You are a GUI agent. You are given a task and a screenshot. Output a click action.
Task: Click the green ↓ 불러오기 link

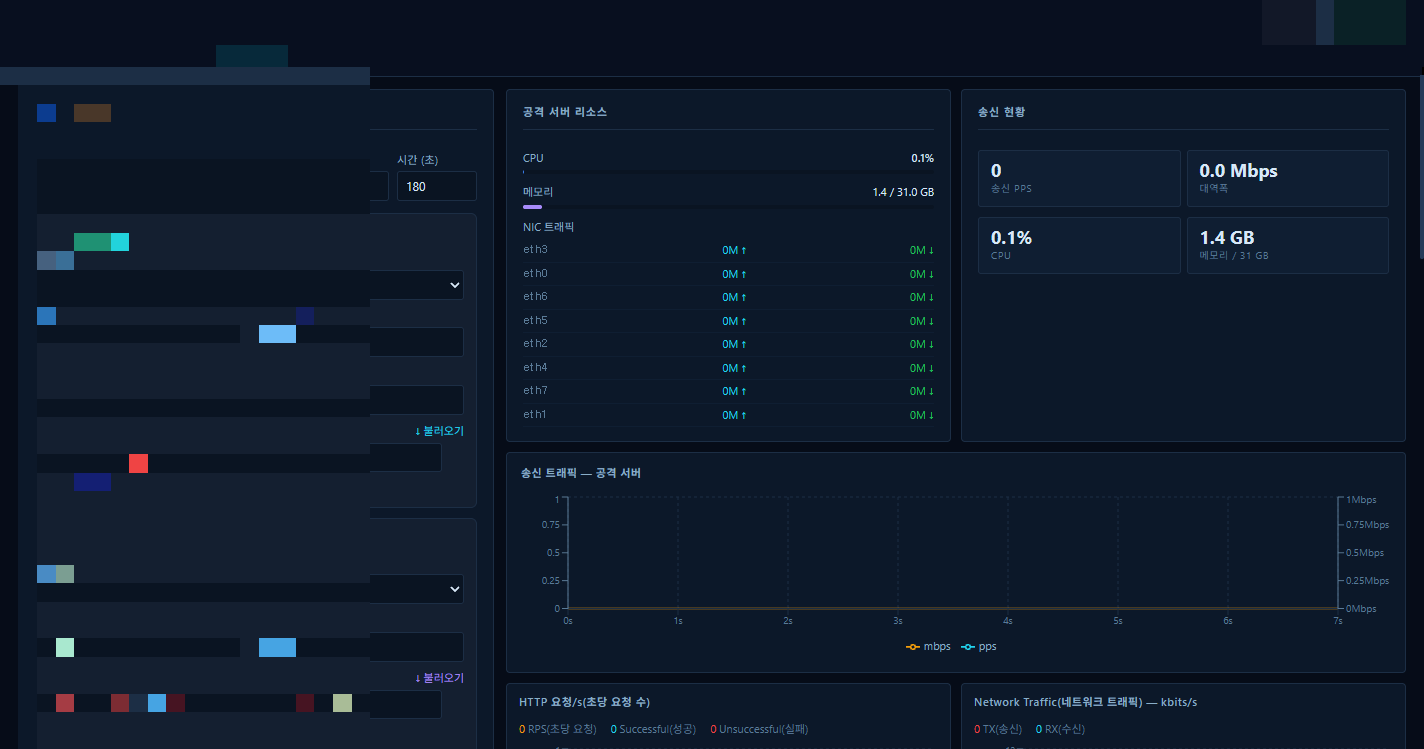point(439,431)
